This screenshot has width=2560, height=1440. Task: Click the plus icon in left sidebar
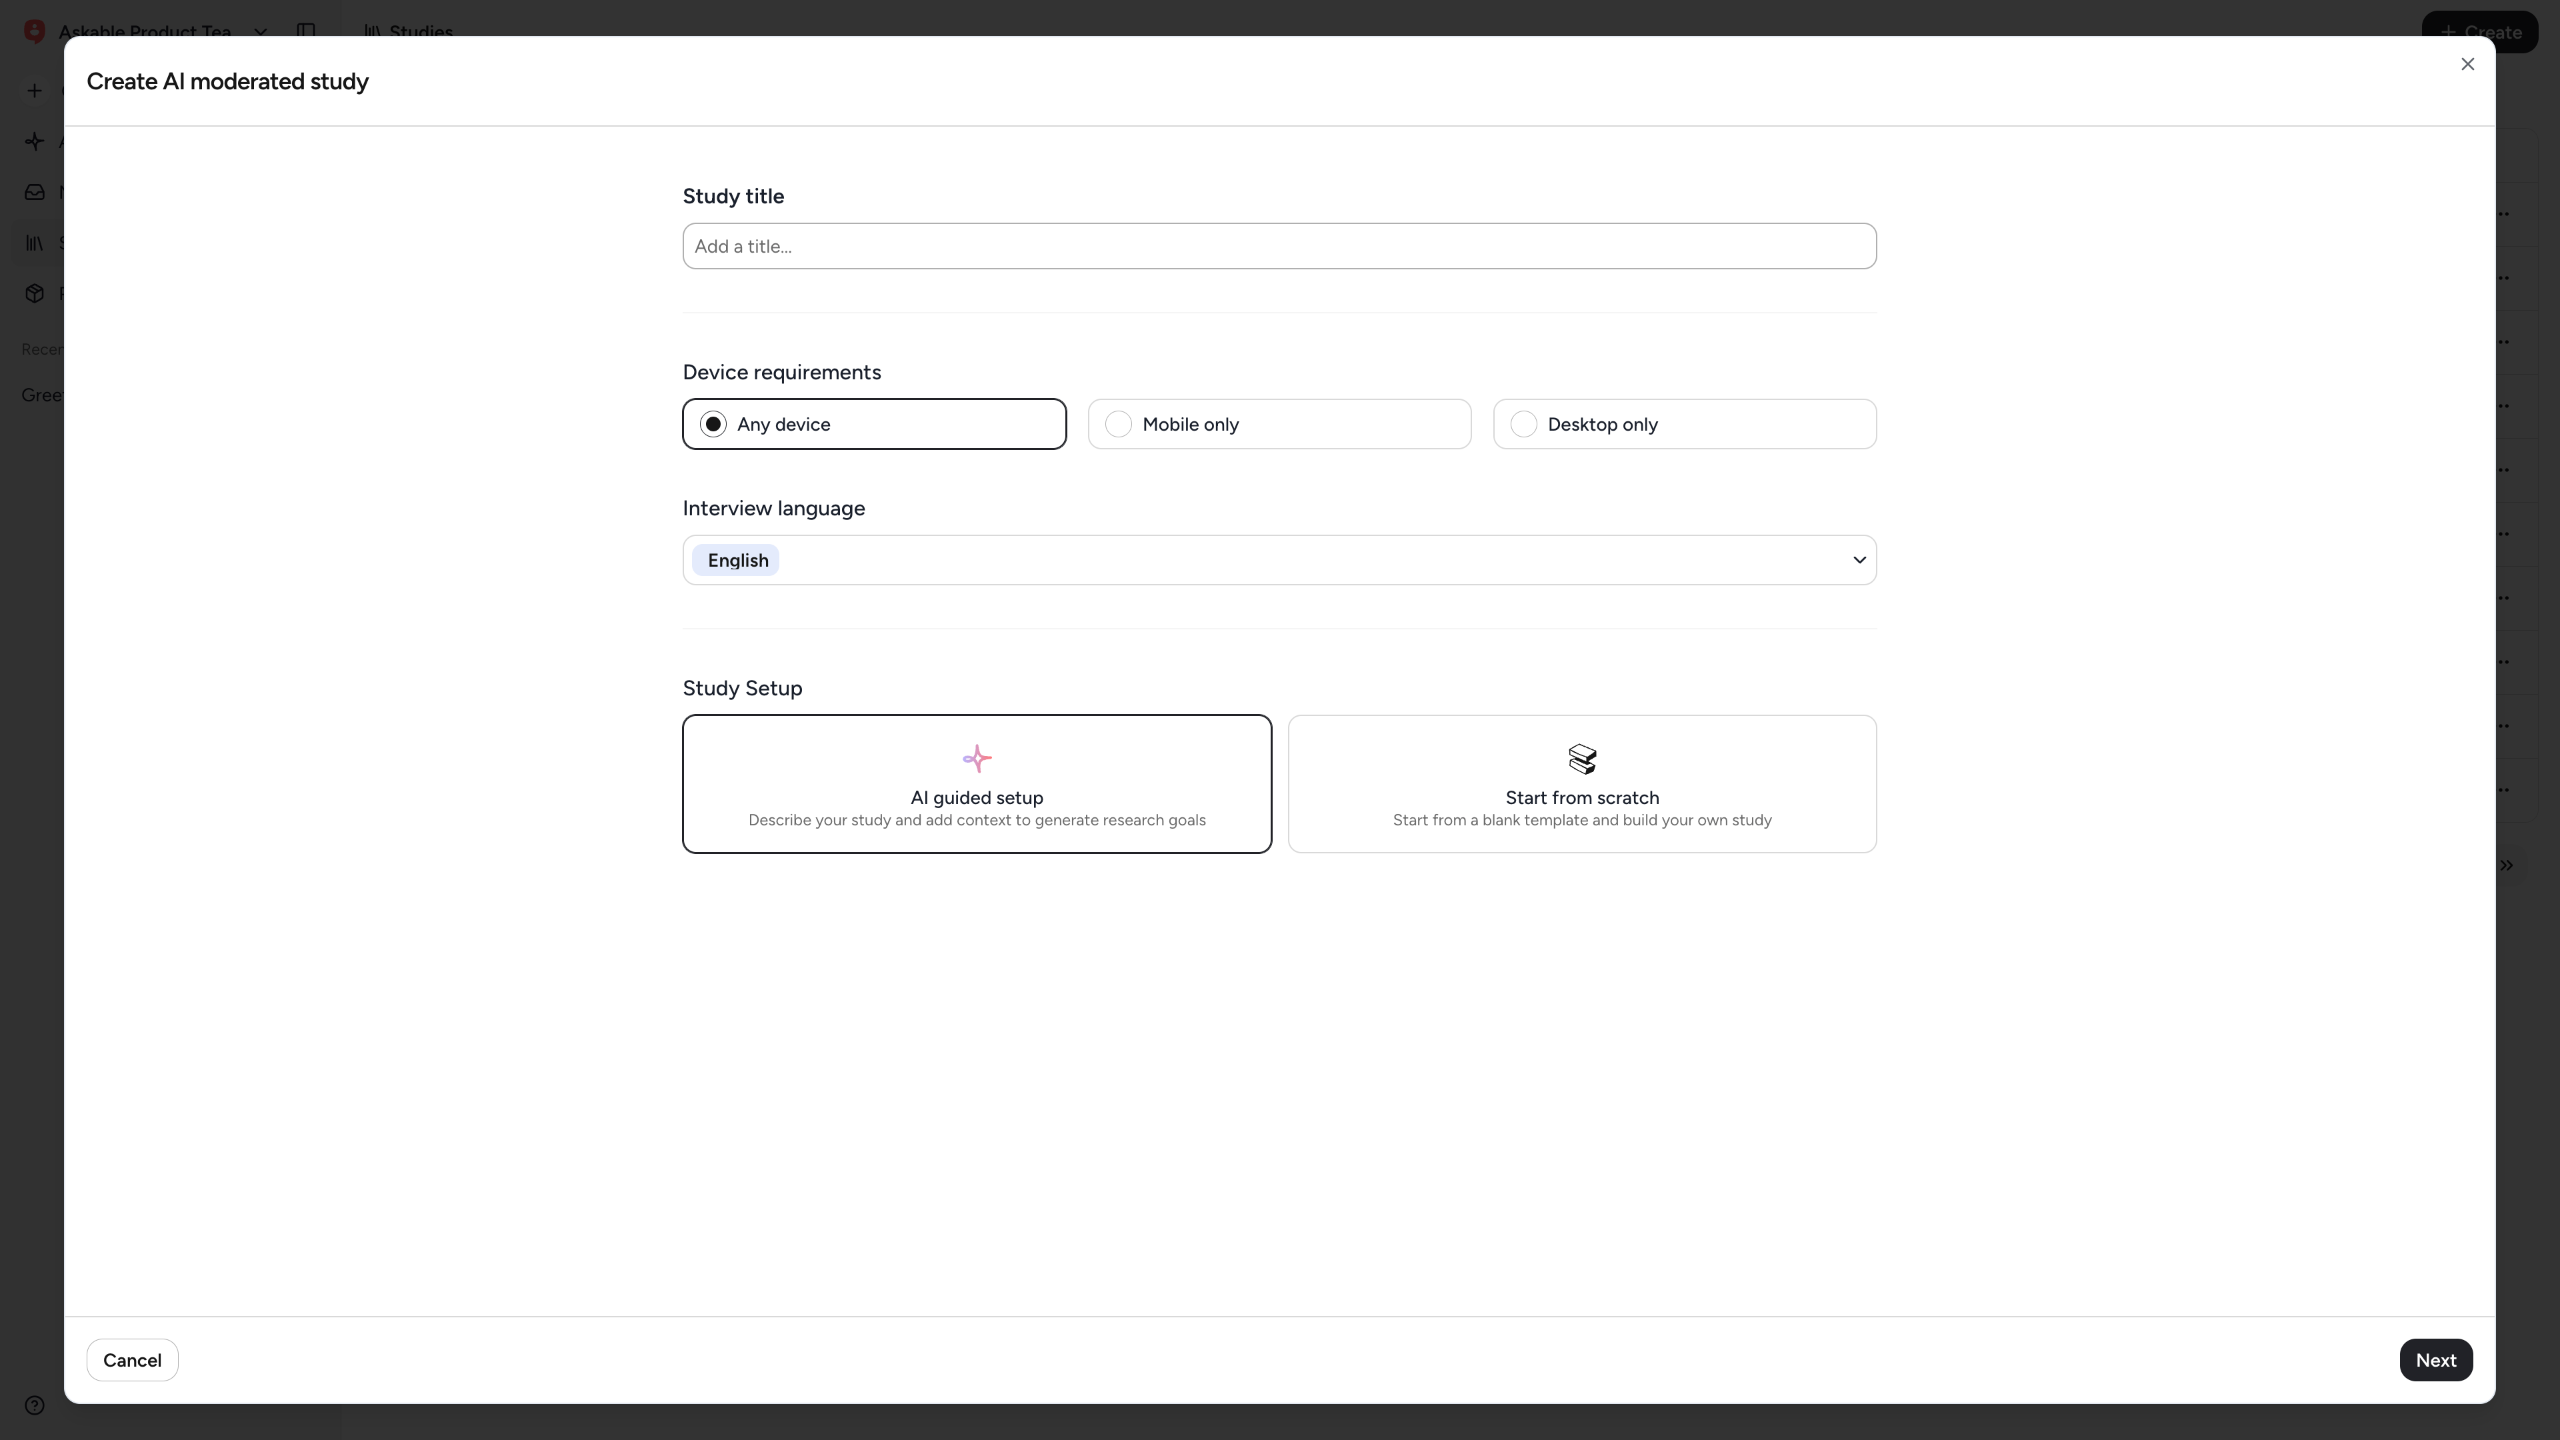[35, 91]
